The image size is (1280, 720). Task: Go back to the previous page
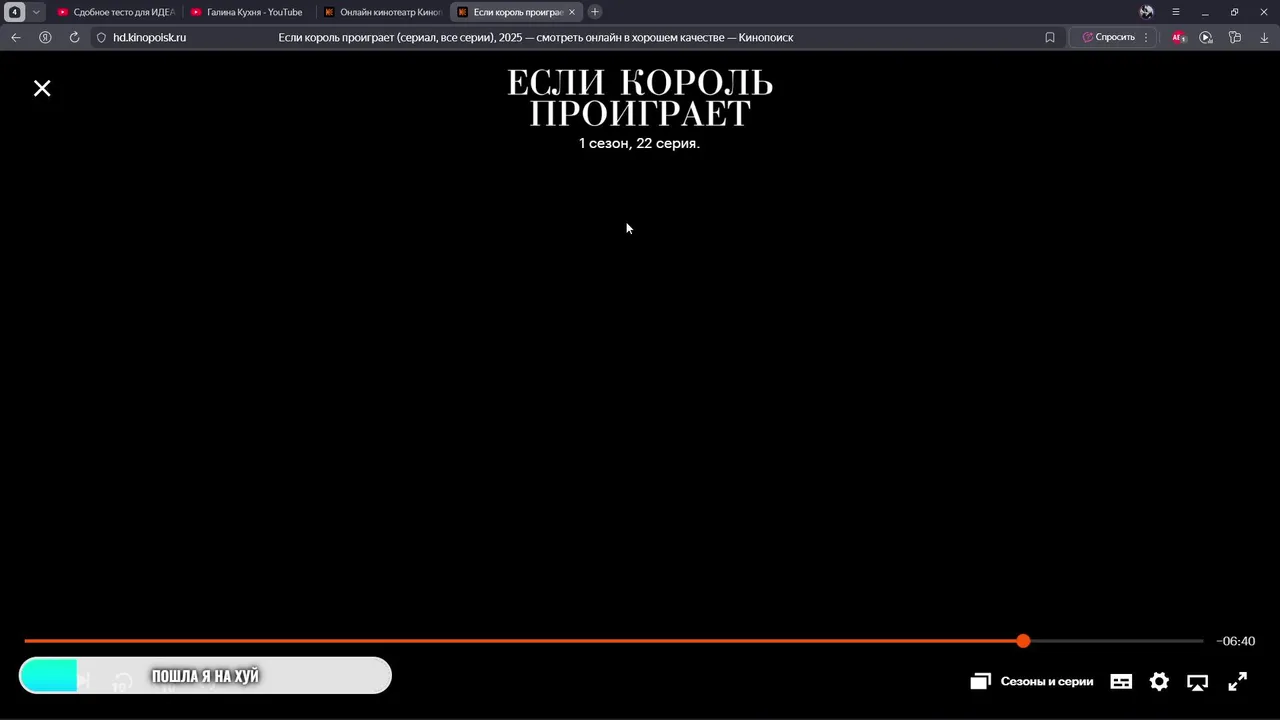click(16, 37)
